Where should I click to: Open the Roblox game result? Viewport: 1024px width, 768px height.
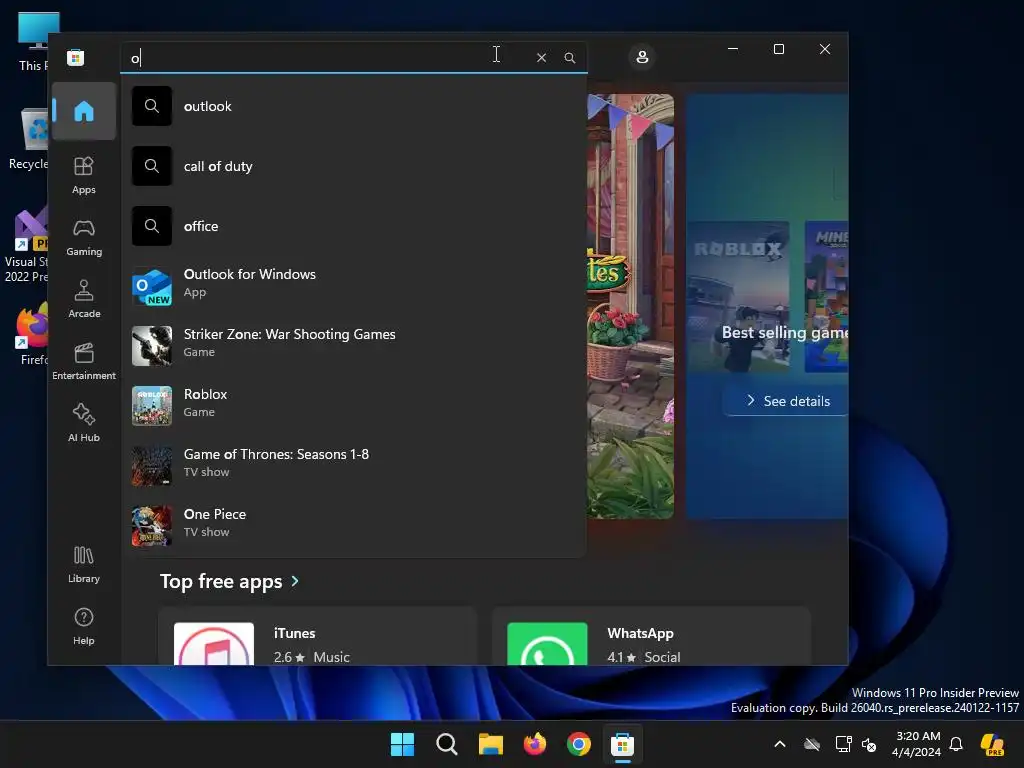(x=353, y=406)
